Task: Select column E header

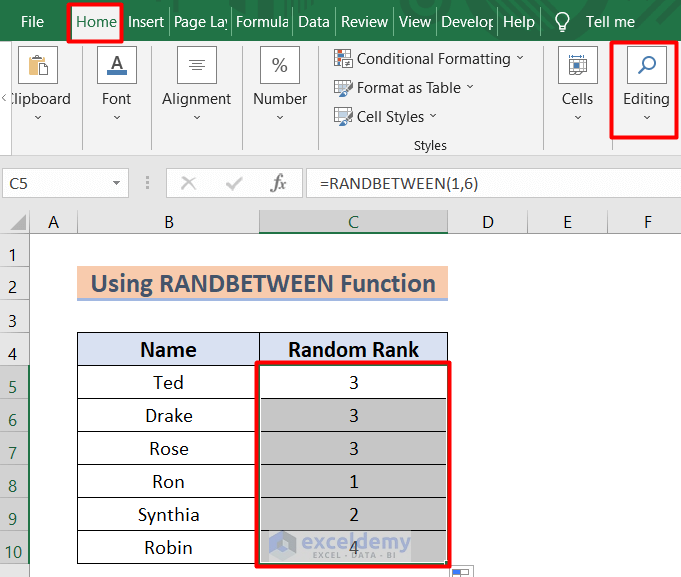Action: coord(568,222)
